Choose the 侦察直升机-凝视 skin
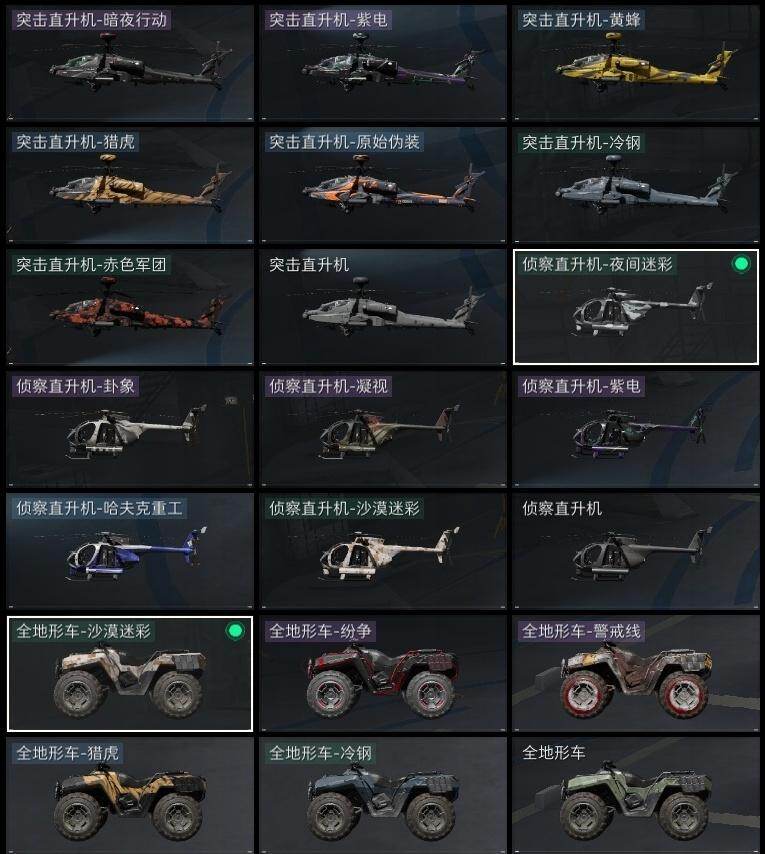The image size is (765, 854). click(x=383, y=429)
